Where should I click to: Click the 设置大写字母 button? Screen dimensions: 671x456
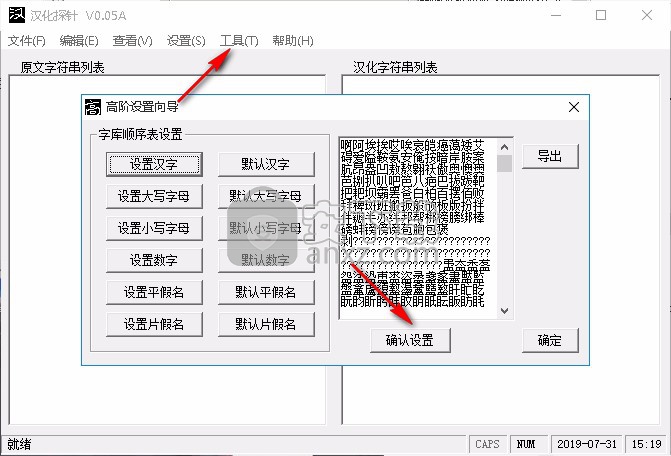(x=154, y=196)
